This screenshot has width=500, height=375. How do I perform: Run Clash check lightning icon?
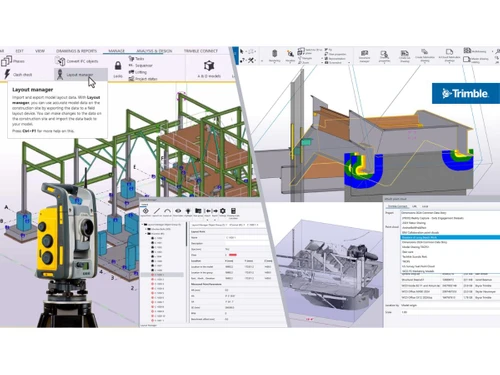7,74
